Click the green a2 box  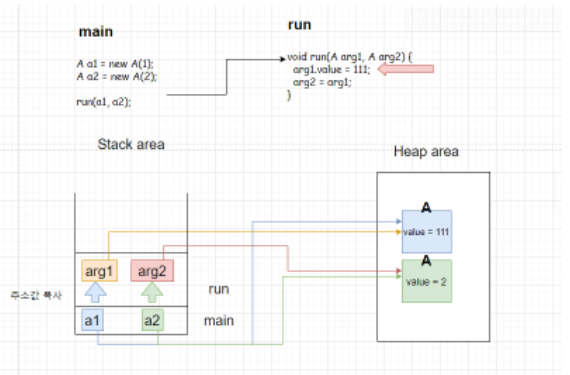point(153,320)
